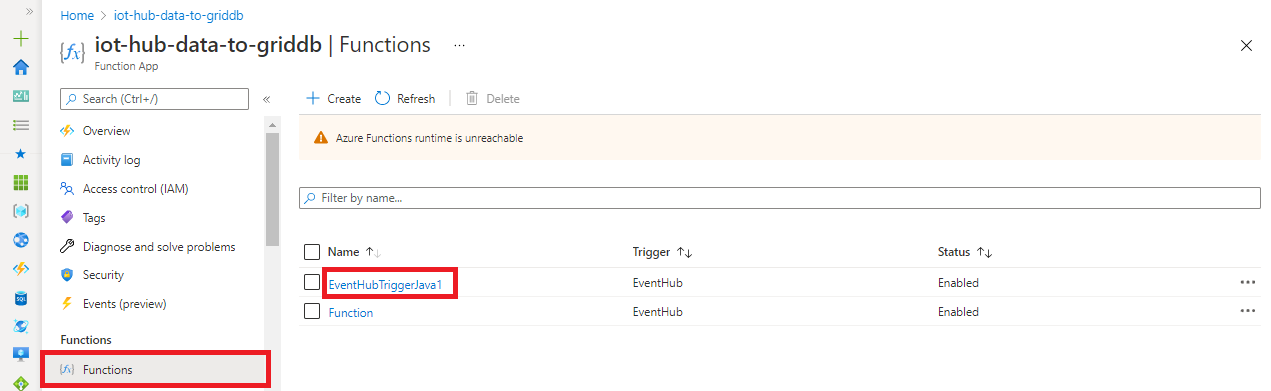Click the Favorites star icon
The image size is (1271, 391).
pos(20,154)
